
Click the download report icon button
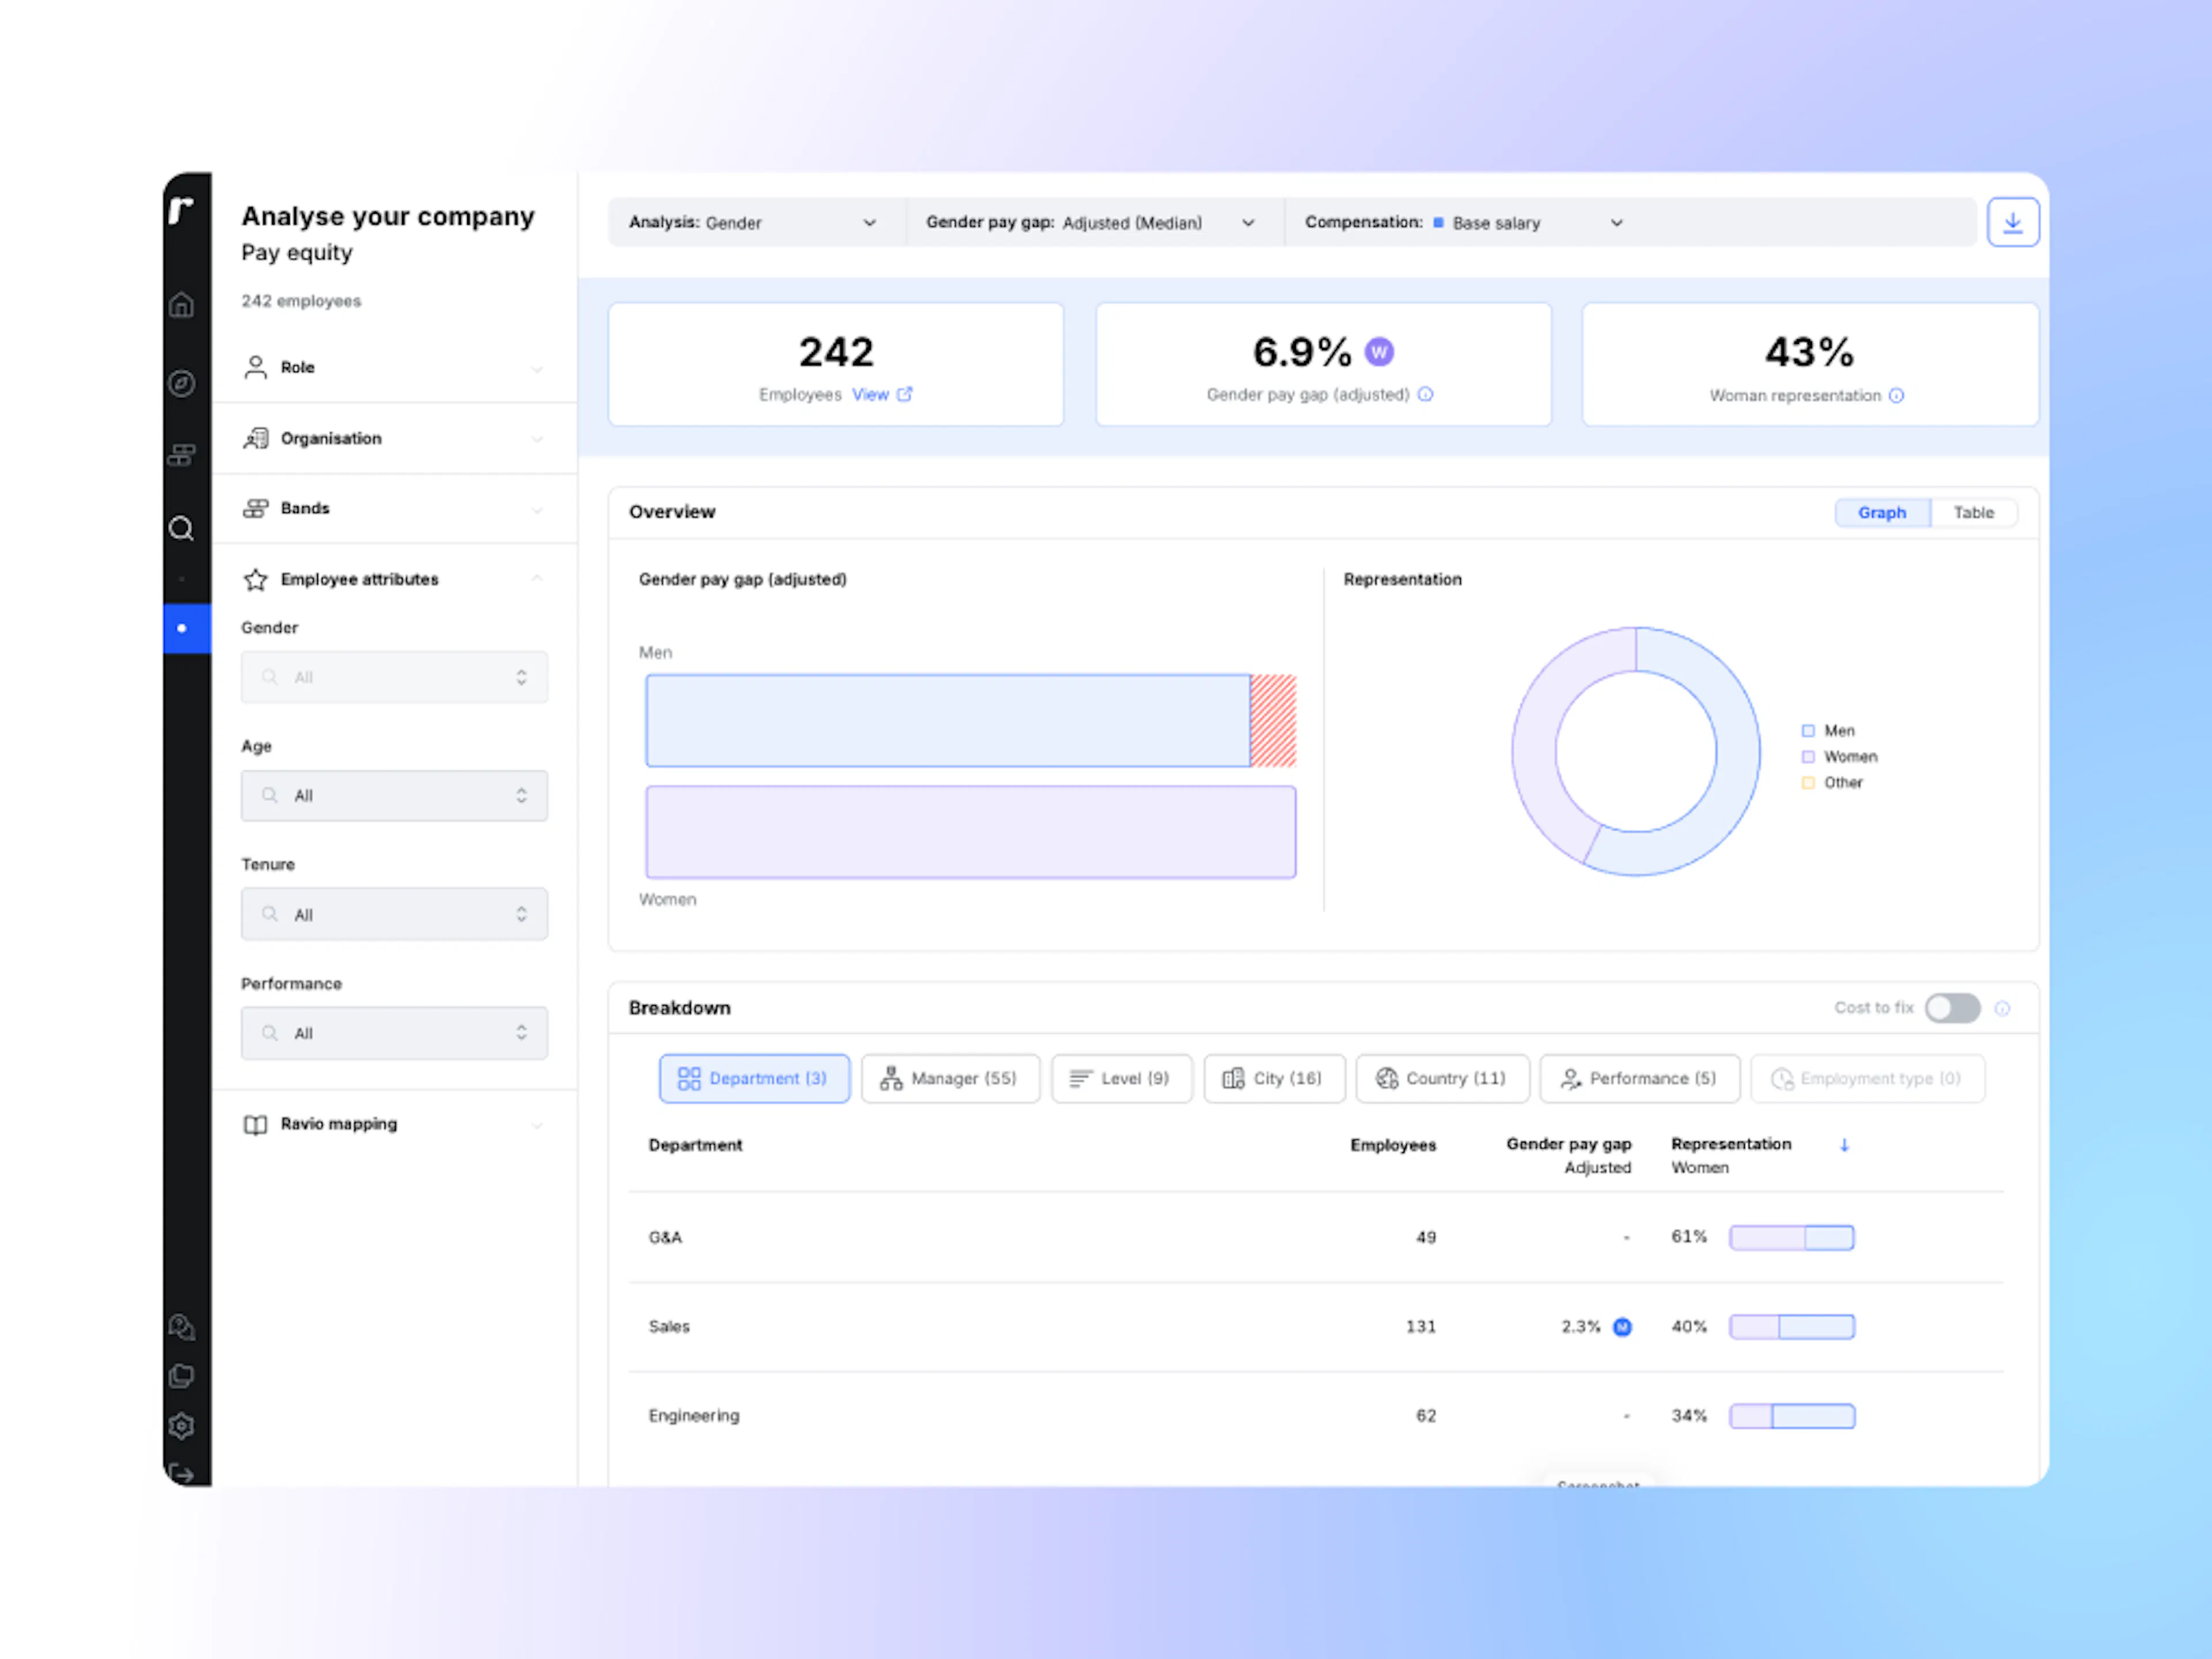pyautogui.click(x=2013, y=222)
